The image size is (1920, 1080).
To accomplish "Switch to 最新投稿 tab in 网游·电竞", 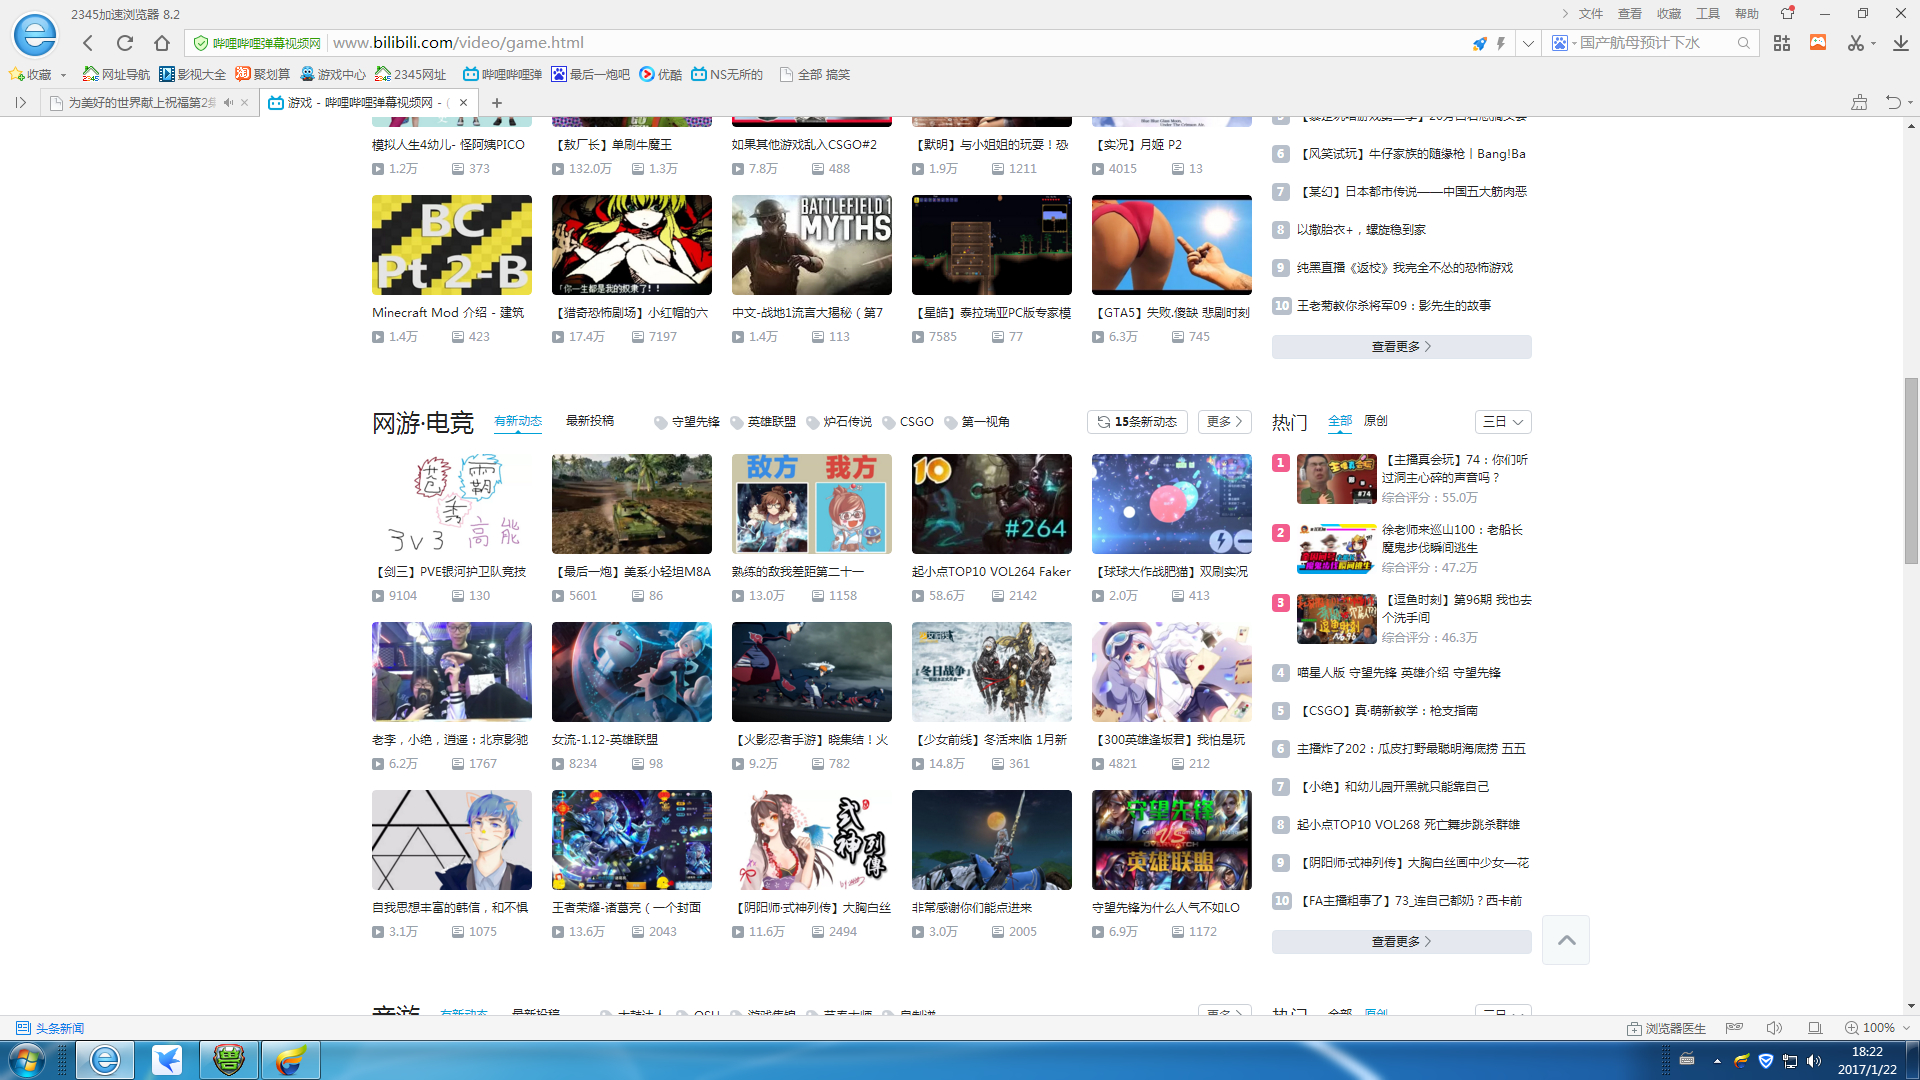I will click(590, 421).
